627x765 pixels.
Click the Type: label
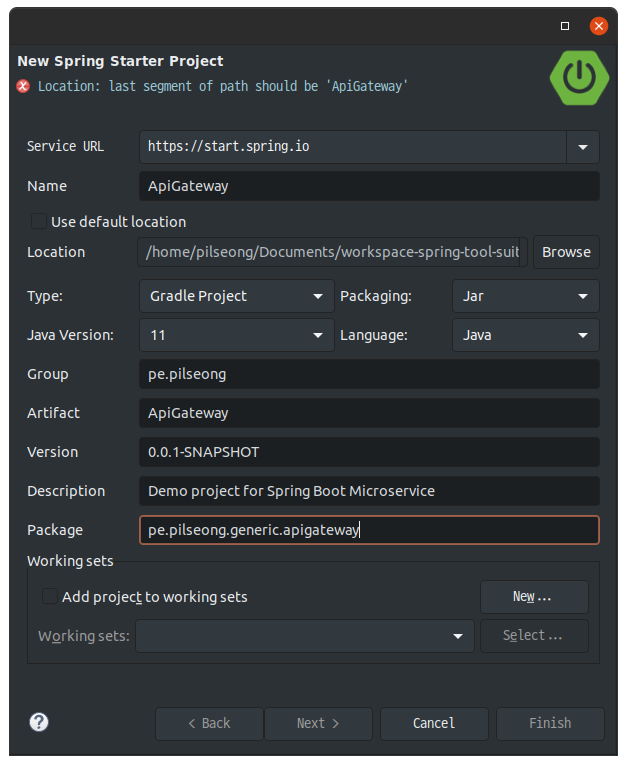click(45, 296)
